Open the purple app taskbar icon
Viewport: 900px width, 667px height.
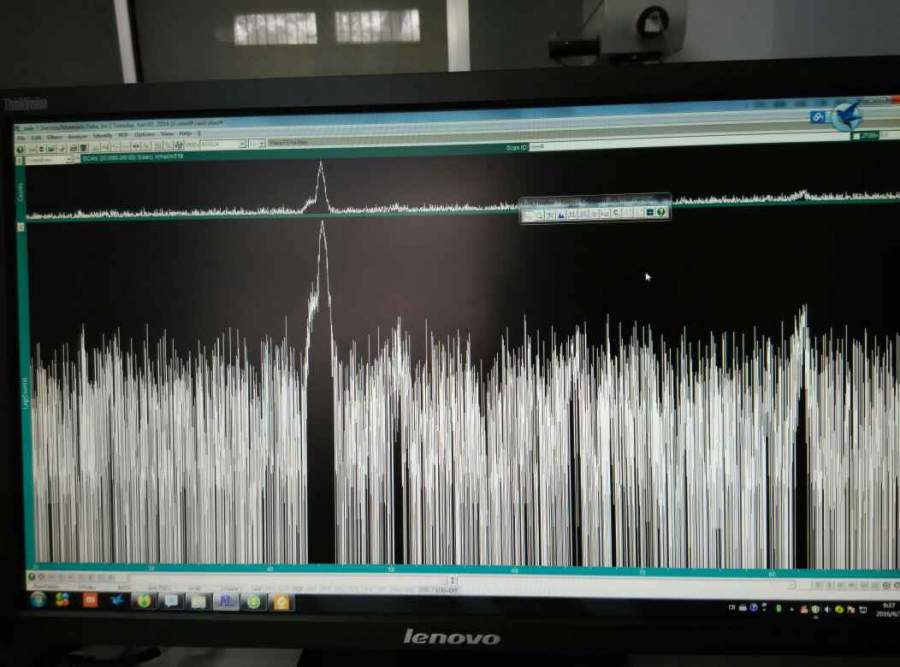225,601
